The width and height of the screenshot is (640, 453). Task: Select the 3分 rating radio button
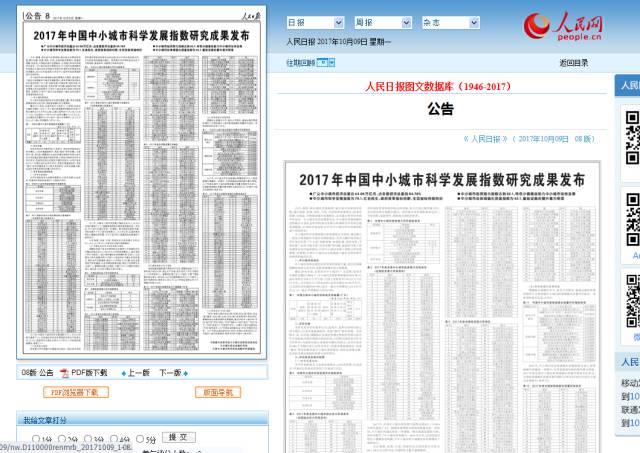(x=88, y=439)
